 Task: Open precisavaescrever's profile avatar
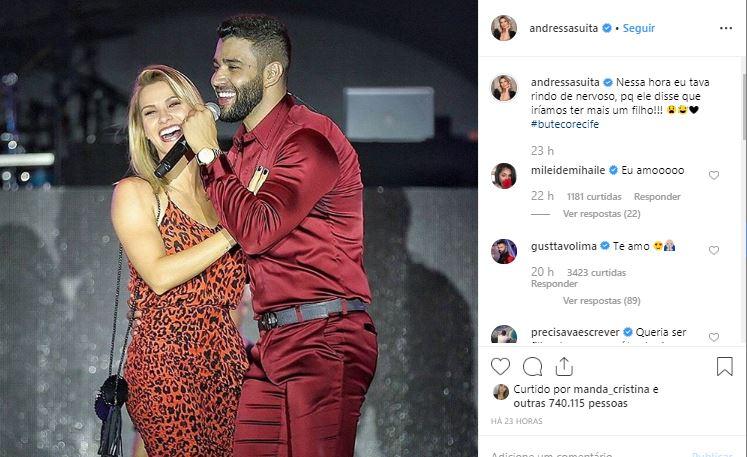pos(504,335)
